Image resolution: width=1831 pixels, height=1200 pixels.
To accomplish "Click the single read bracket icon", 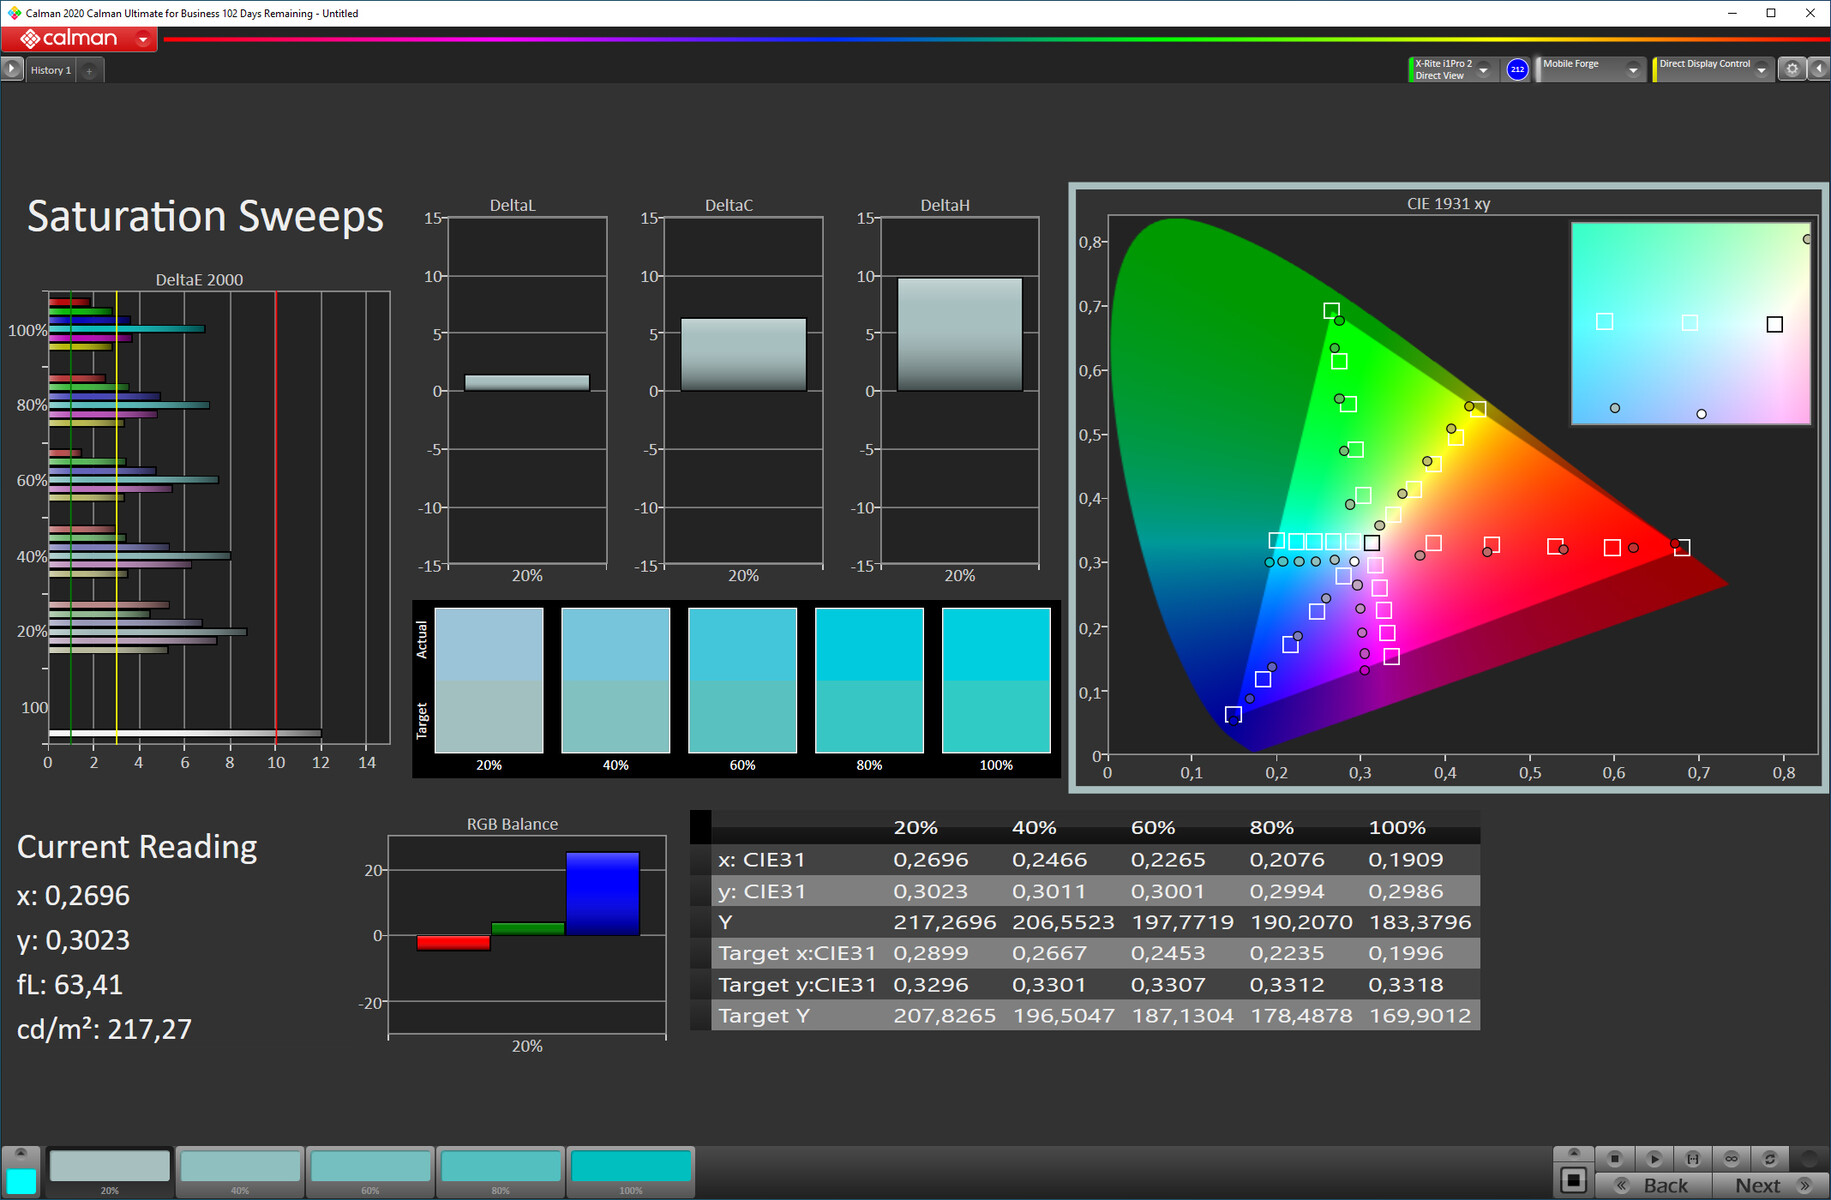I will pyautogui.click(x=1693, y=1158).
